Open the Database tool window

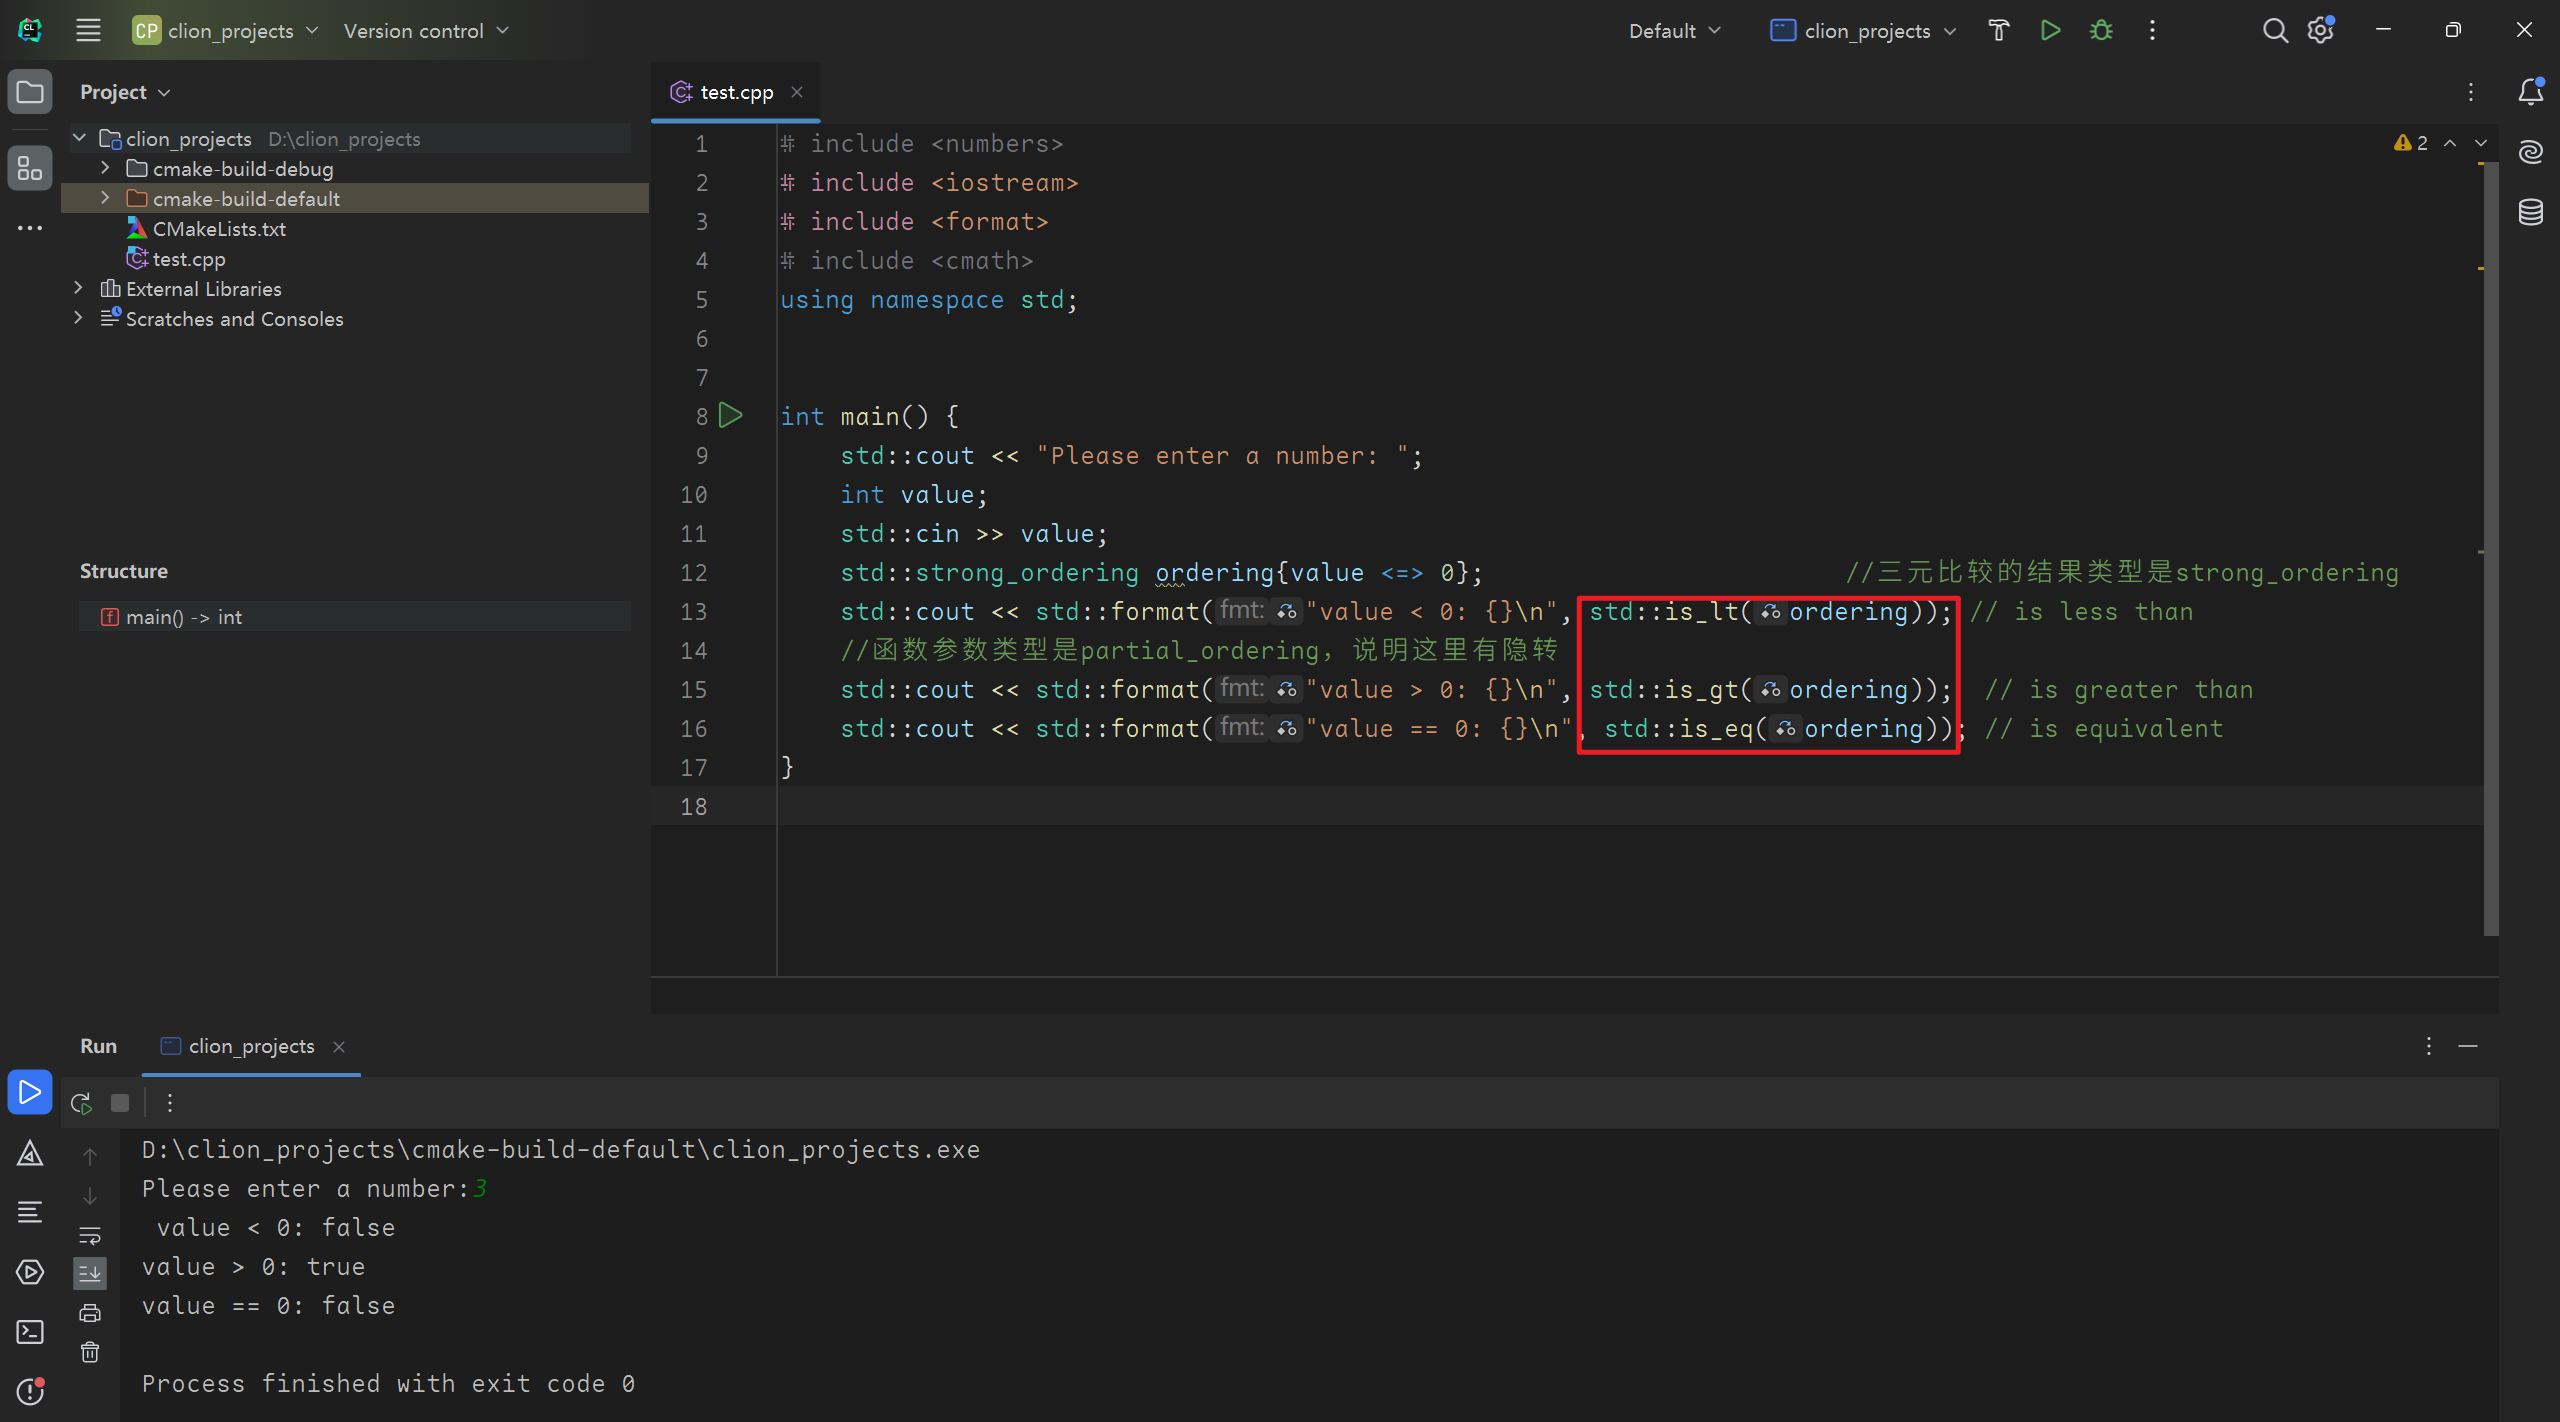click(x=2530, y=212)
